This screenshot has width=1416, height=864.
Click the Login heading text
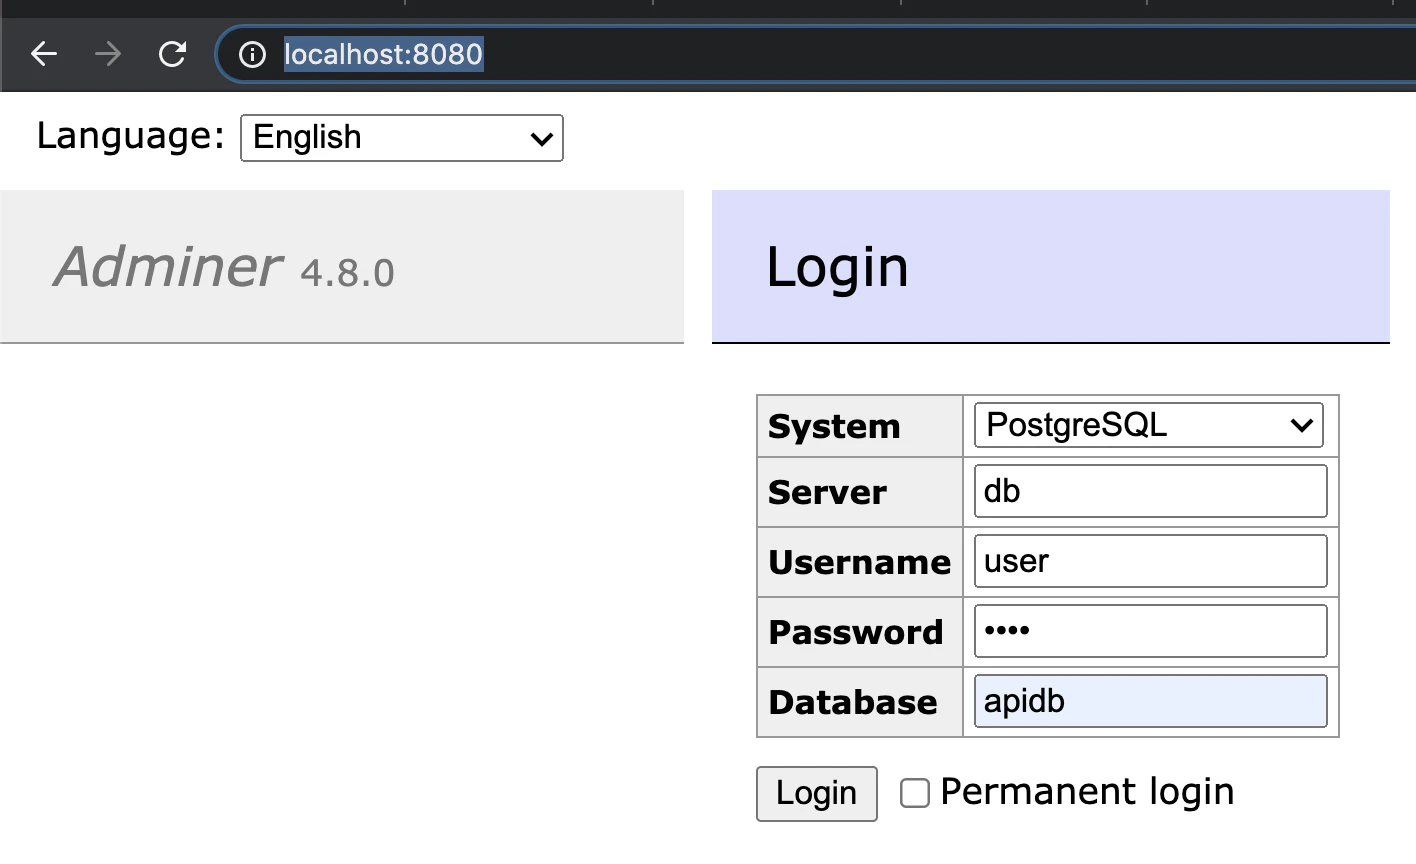(x=837, y=267)
